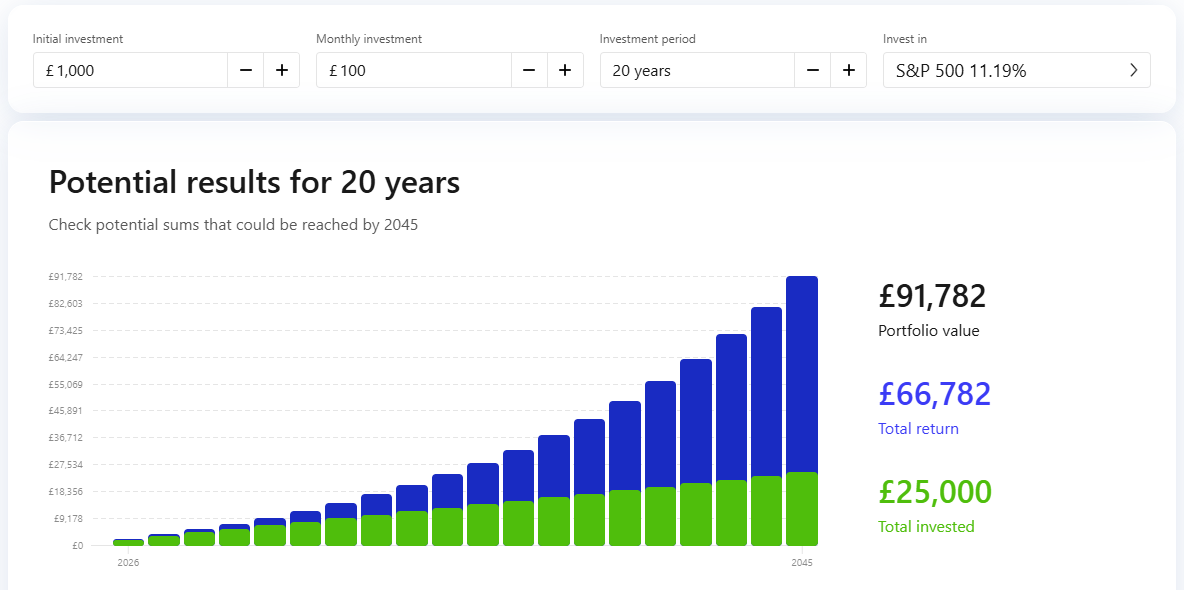Click the Total invested label
The image size is (1184, 590).
(927, 527)
